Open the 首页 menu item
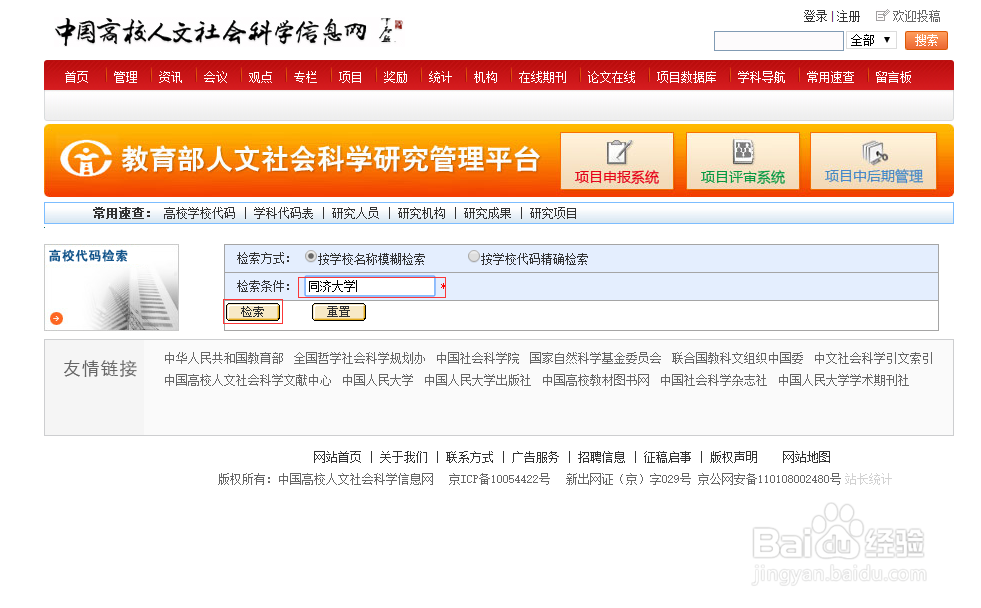This screenshot has width=981, height=608. tap(75, 75)
